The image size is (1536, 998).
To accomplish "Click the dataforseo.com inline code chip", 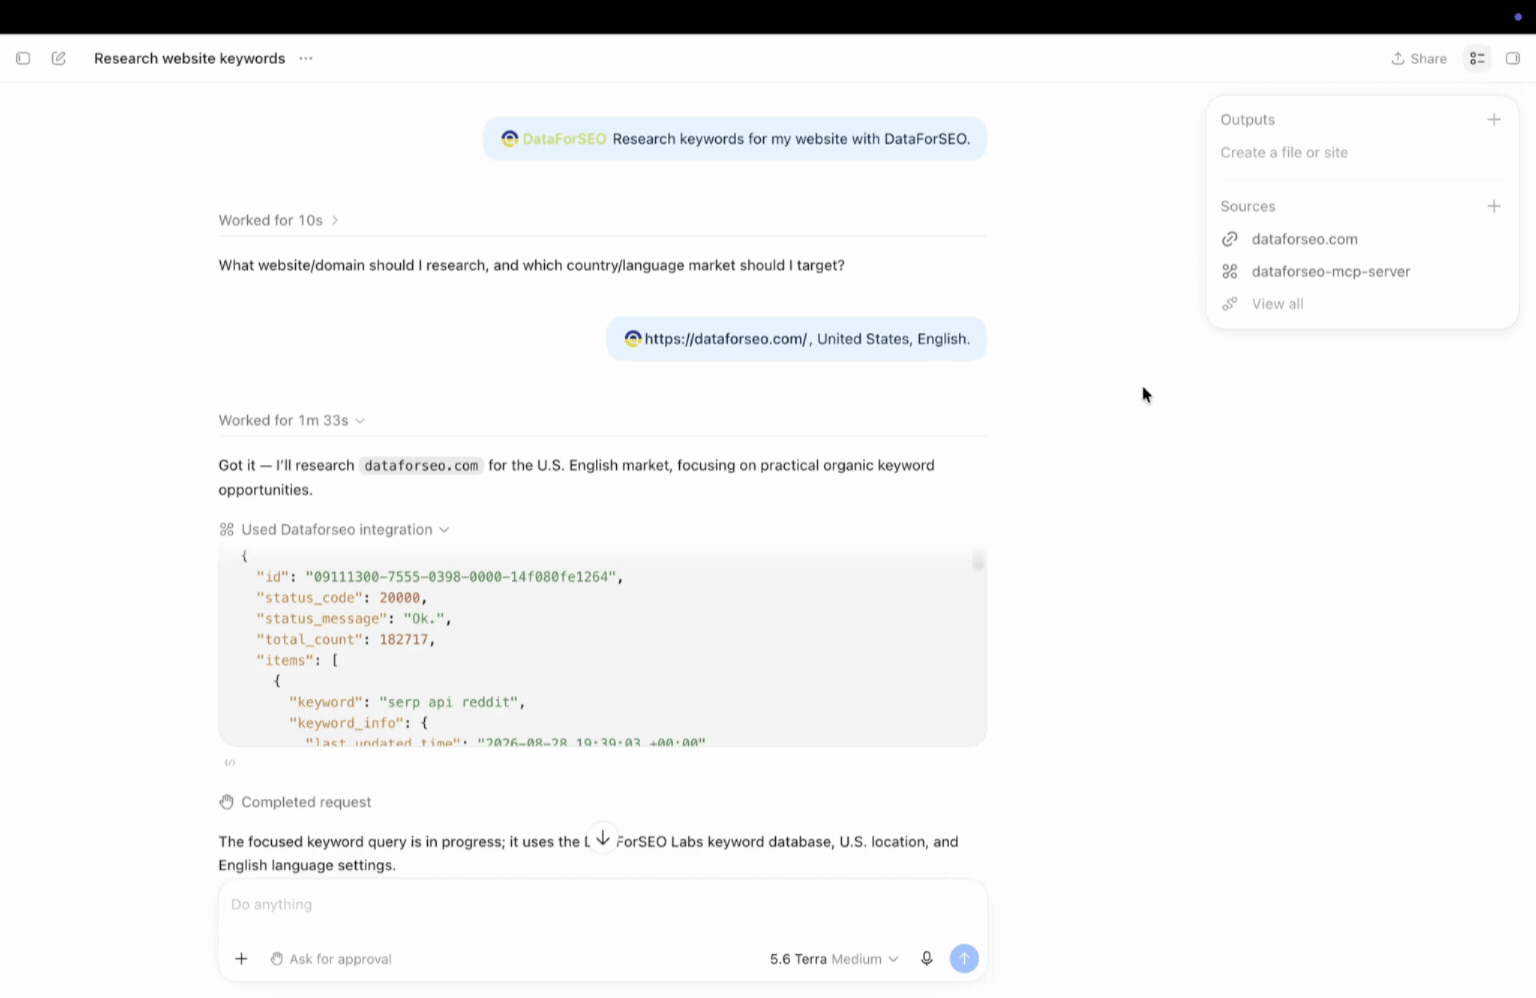I will pos(421,465).
